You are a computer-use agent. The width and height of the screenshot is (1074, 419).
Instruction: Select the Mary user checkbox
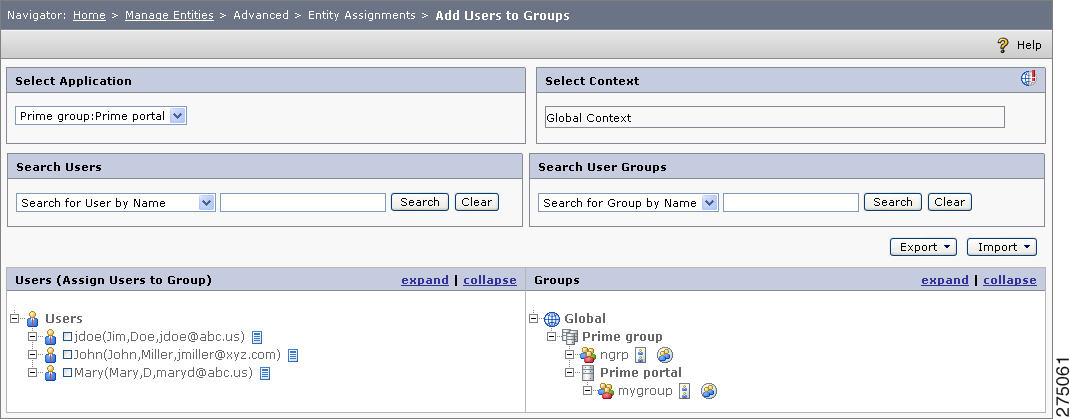pos(67,373)
